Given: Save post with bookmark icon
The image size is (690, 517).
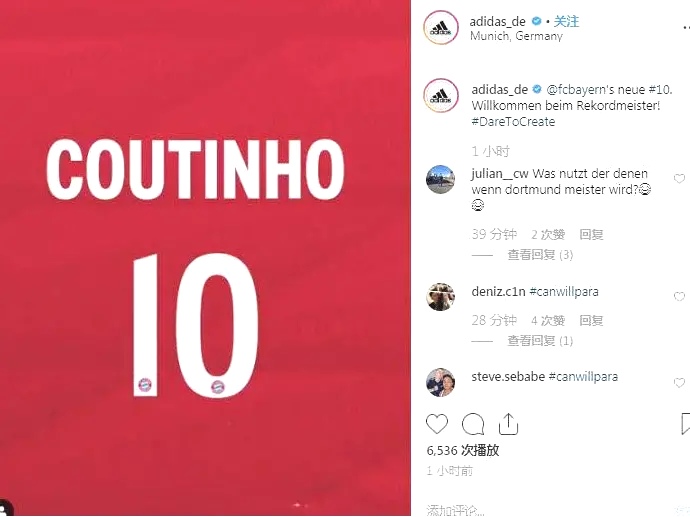Looking at the screenshot, I should click(x=685, y=424).
